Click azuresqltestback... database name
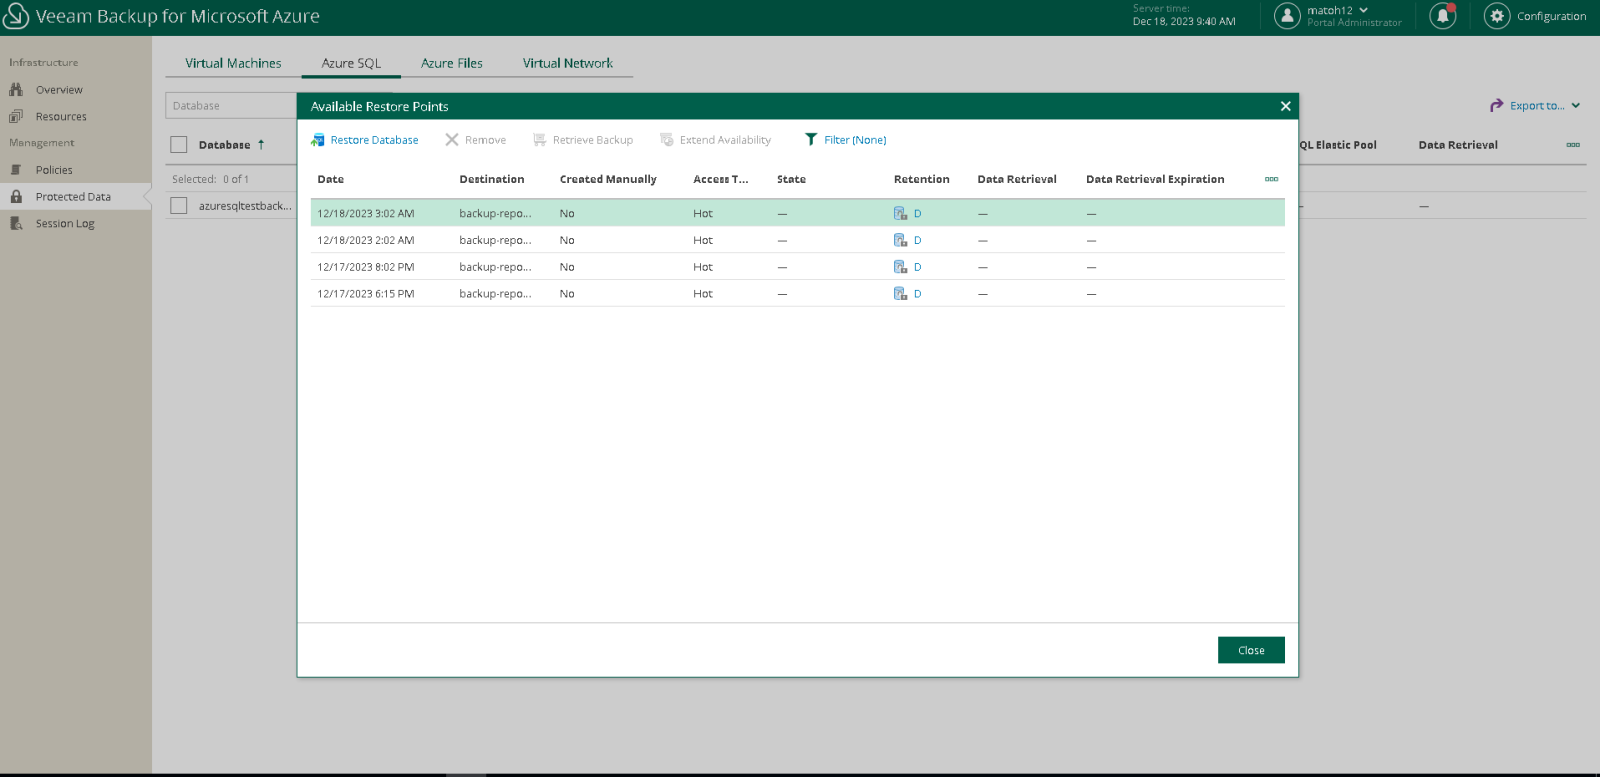Viewport: 1600px width, 777px height. (x=245, y=205)
